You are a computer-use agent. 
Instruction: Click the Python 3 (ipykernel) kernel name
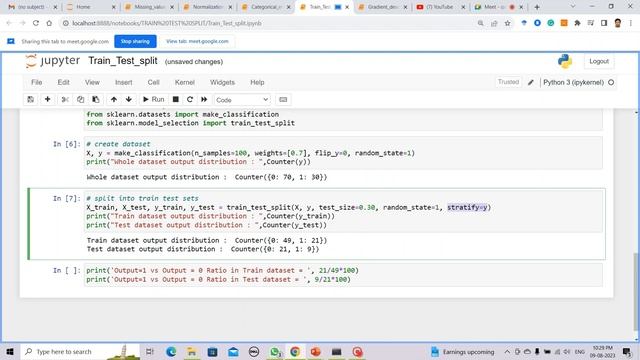point(573,82)
